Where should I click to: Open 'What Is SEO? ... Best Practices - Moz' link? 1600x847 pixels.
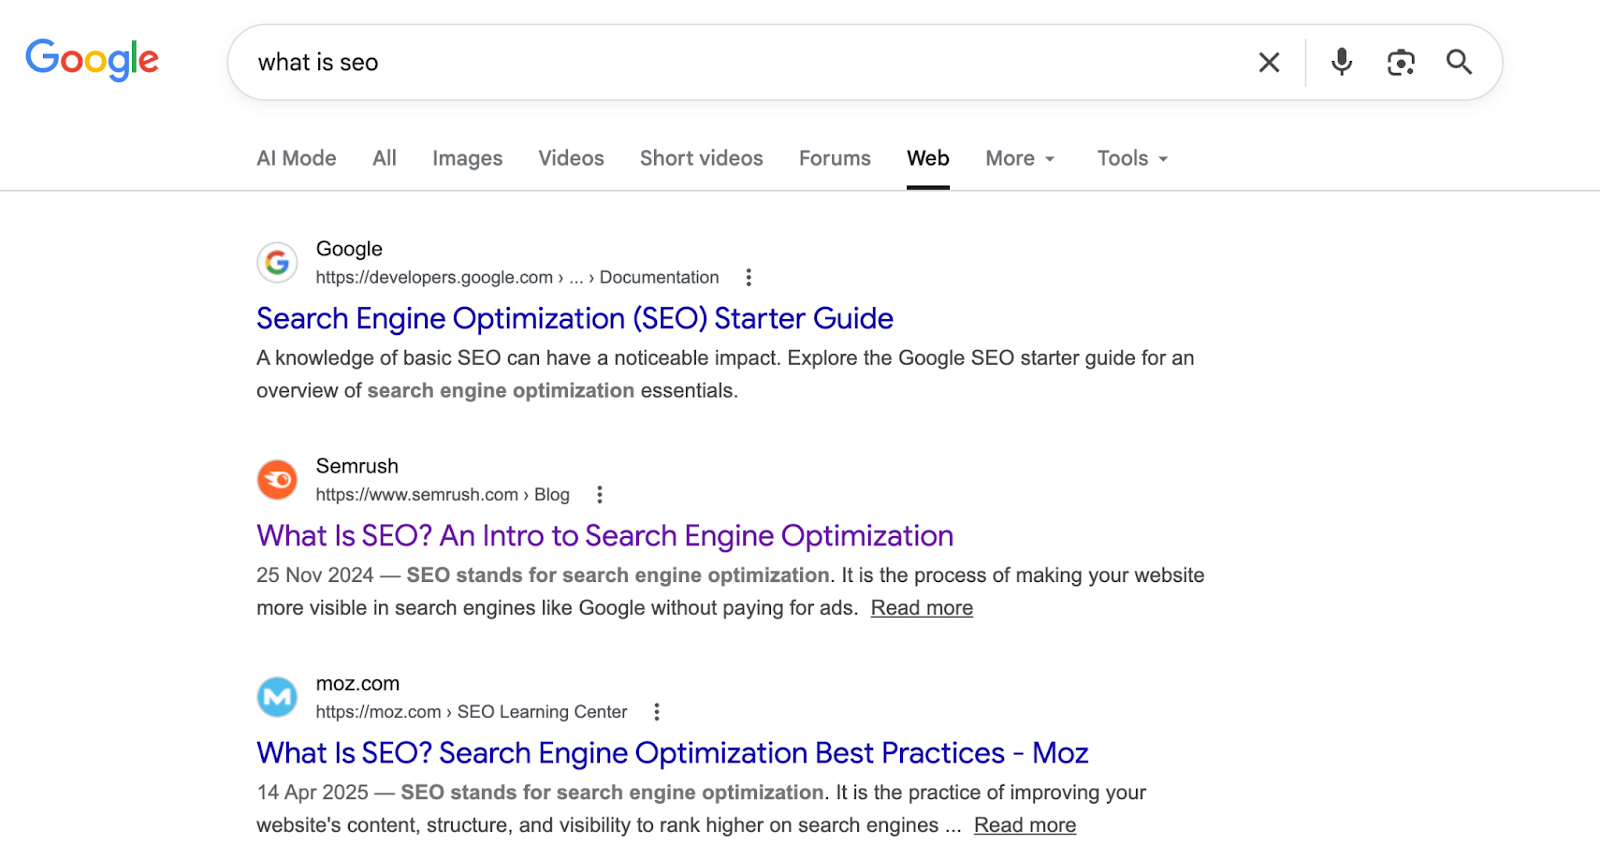pos(672,753)
